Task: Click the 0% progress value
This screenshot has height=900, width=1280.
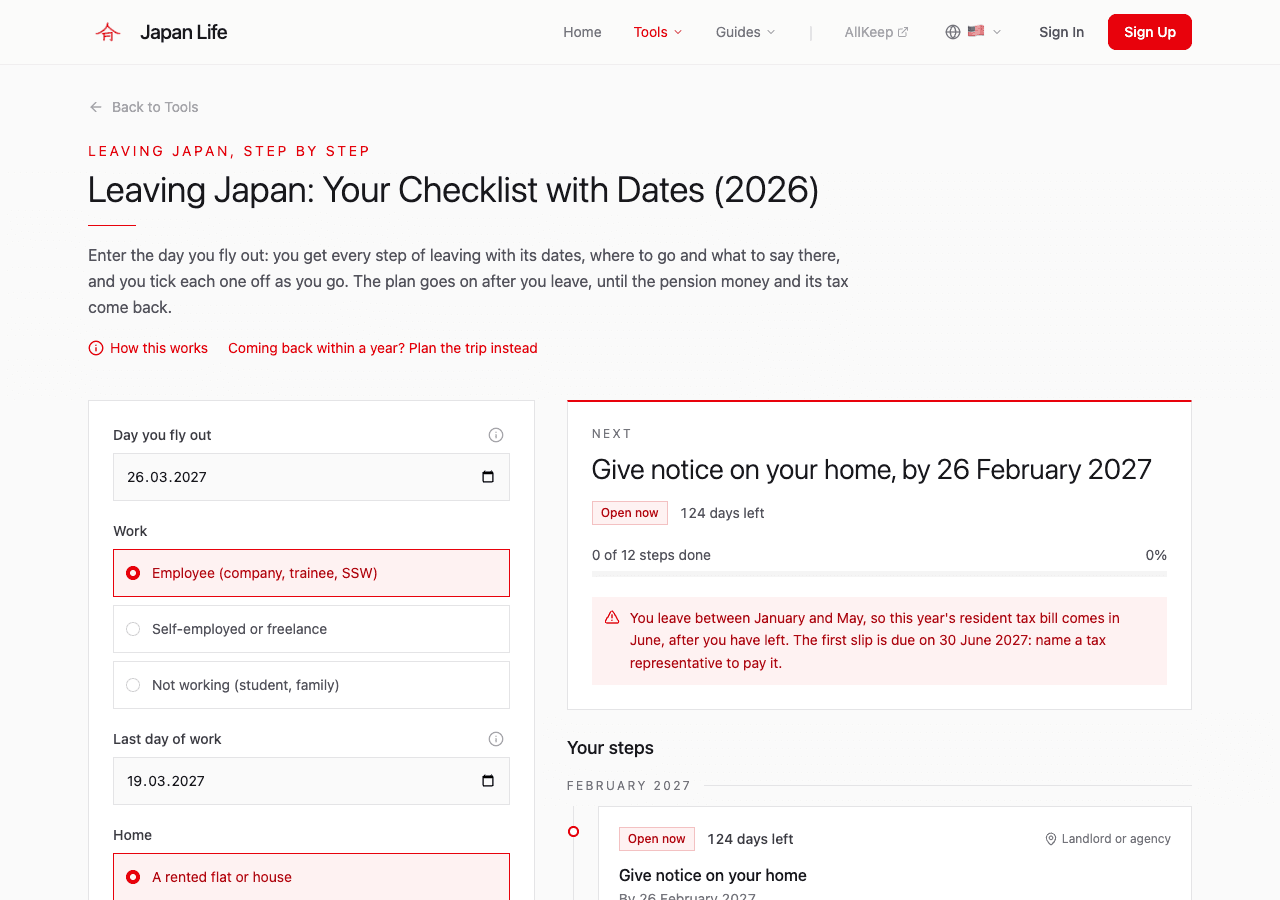Action: [x=1156, y=555]
